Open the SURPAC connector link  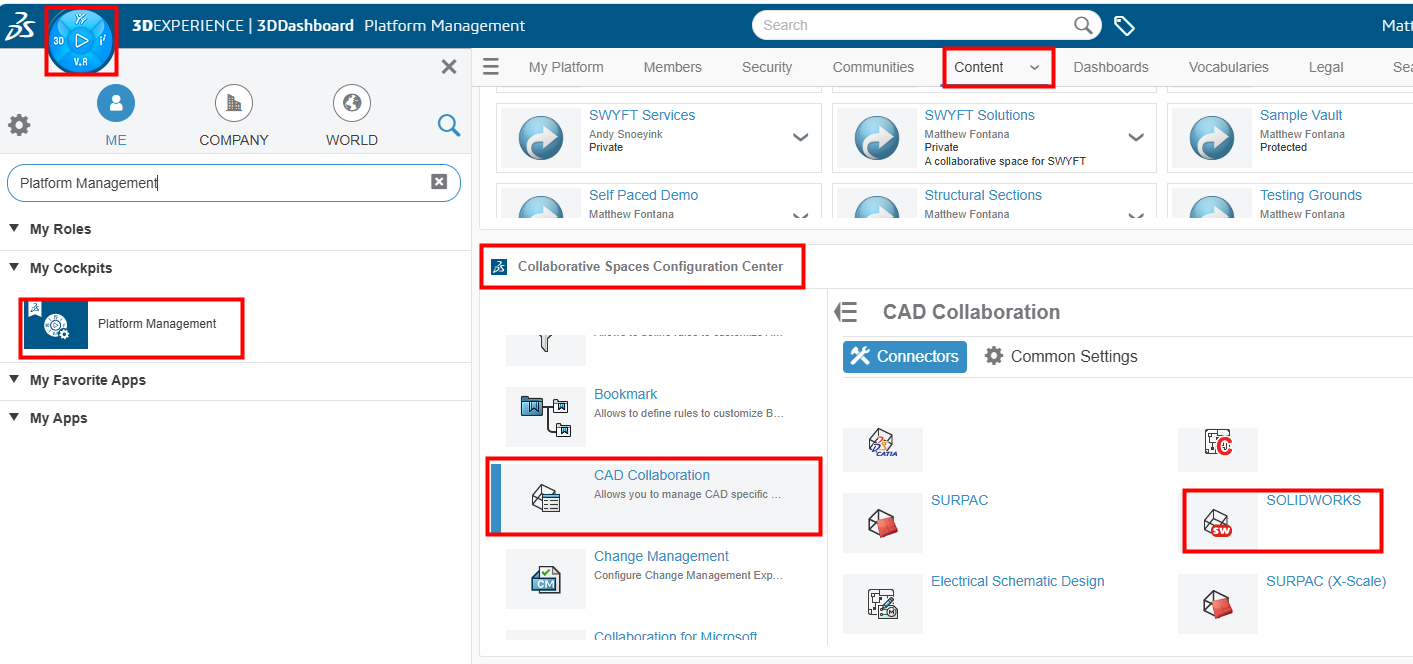coord(959,500)
